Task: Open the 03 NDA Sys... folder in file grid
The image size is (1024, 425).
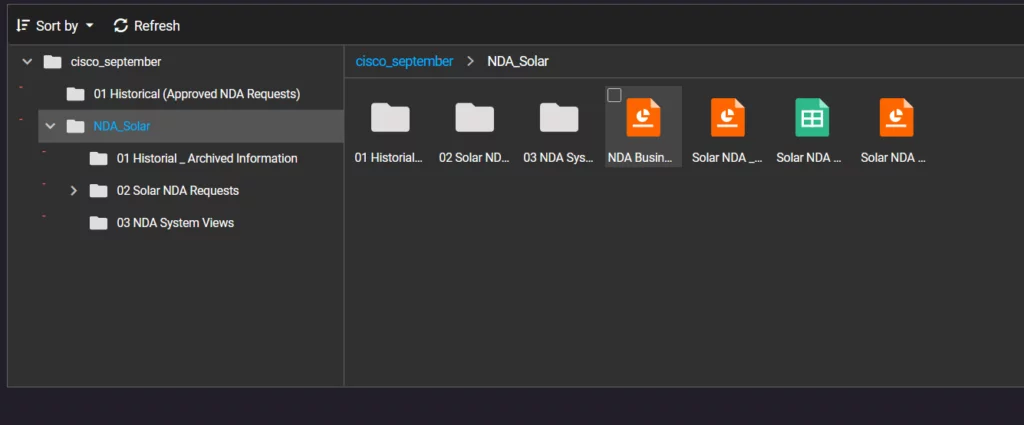Action: (x=558, y=118)
